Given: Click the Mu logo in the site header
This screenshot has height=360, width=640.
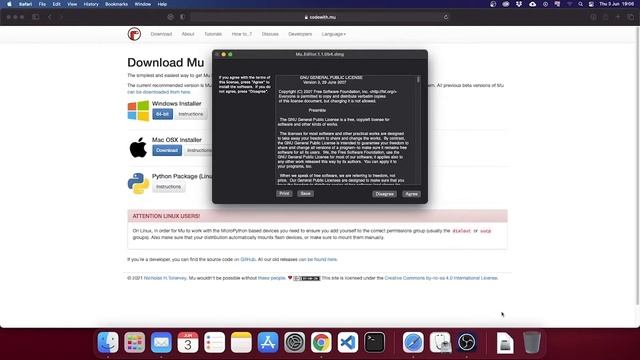Looking at the screenshot, I should click(134, 34).
